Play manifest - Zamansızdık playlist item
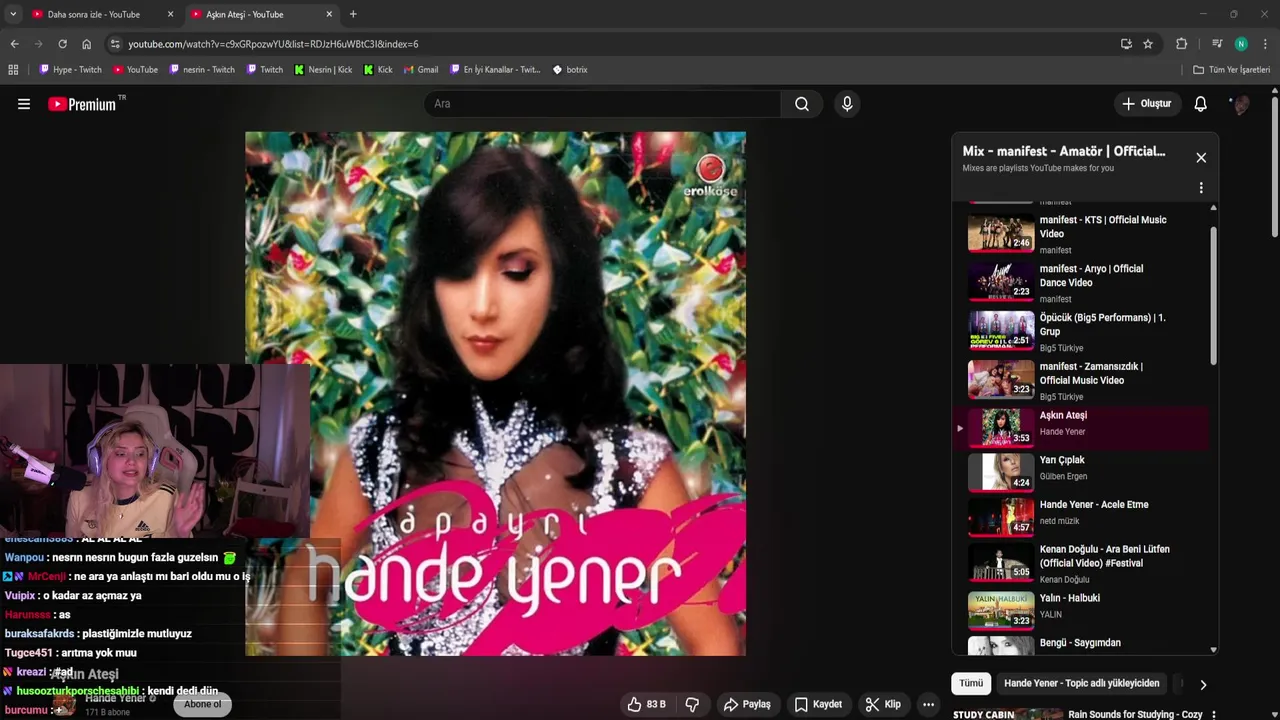1280x720 pixels. [1083, 381]
